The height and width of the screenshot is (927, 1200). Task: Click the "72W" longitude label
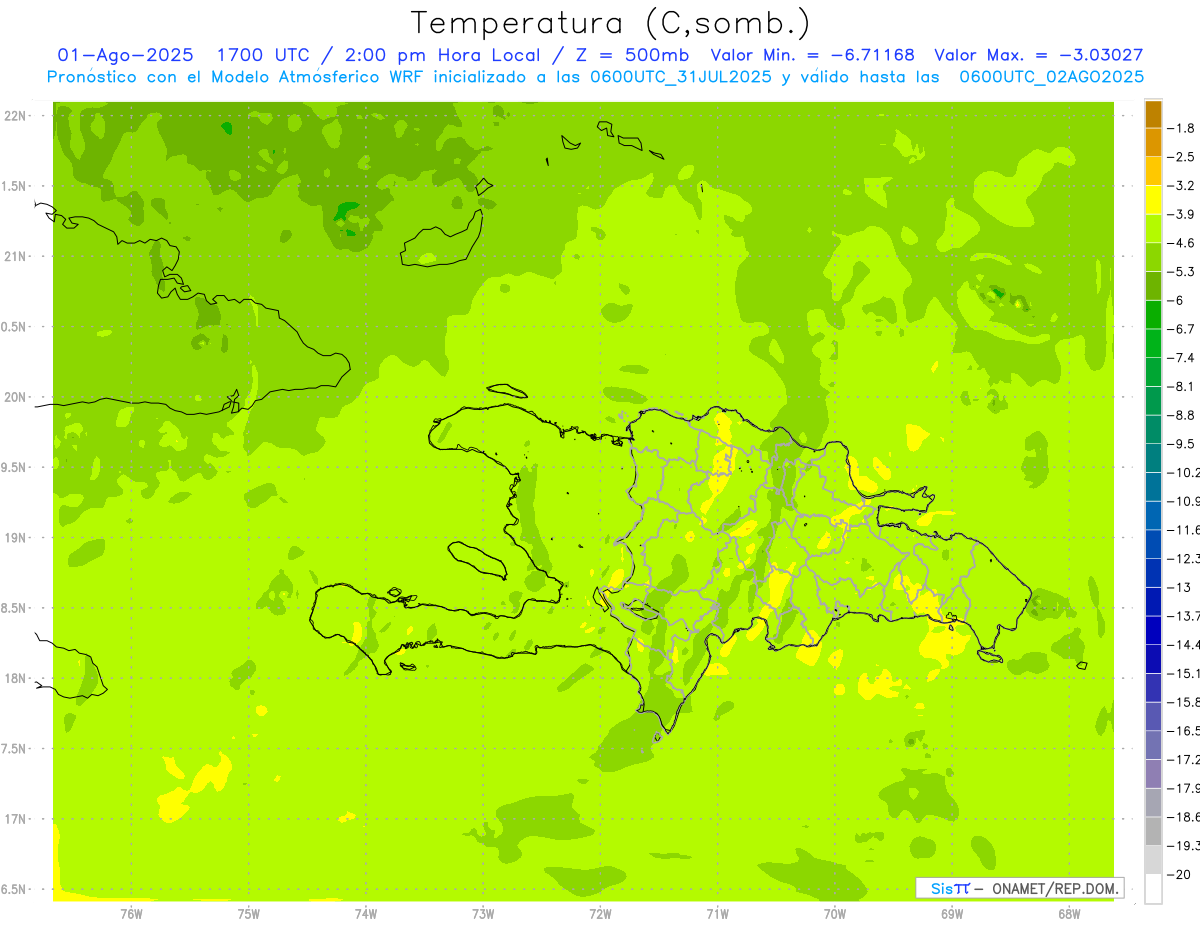click(600, 914)
